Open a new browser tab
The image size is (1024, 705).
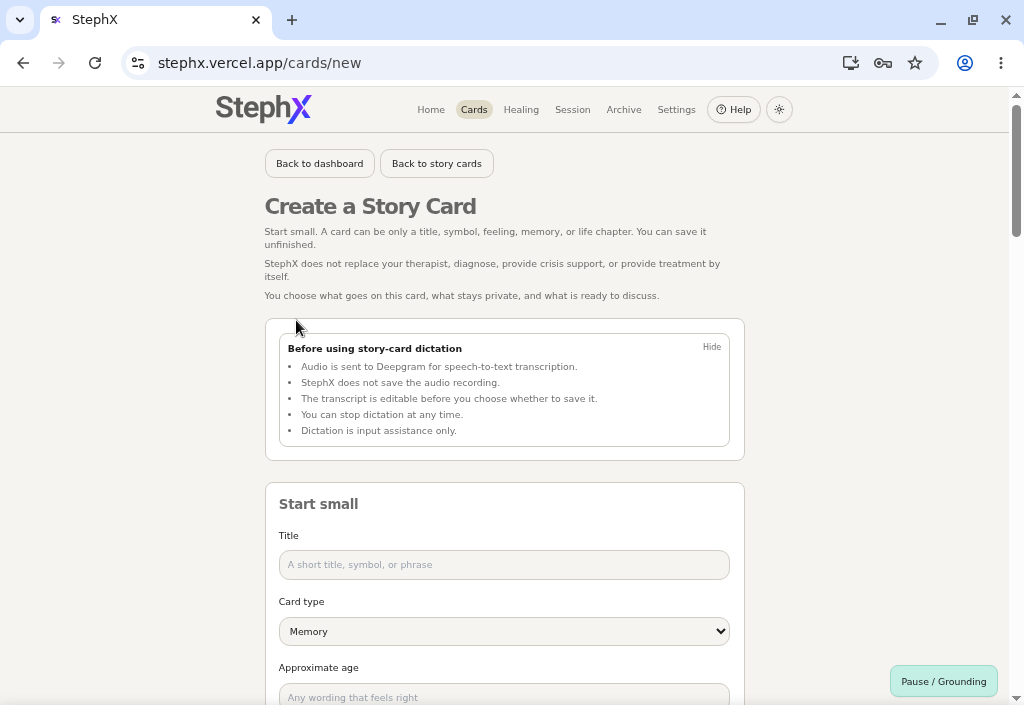coord(292,20)
